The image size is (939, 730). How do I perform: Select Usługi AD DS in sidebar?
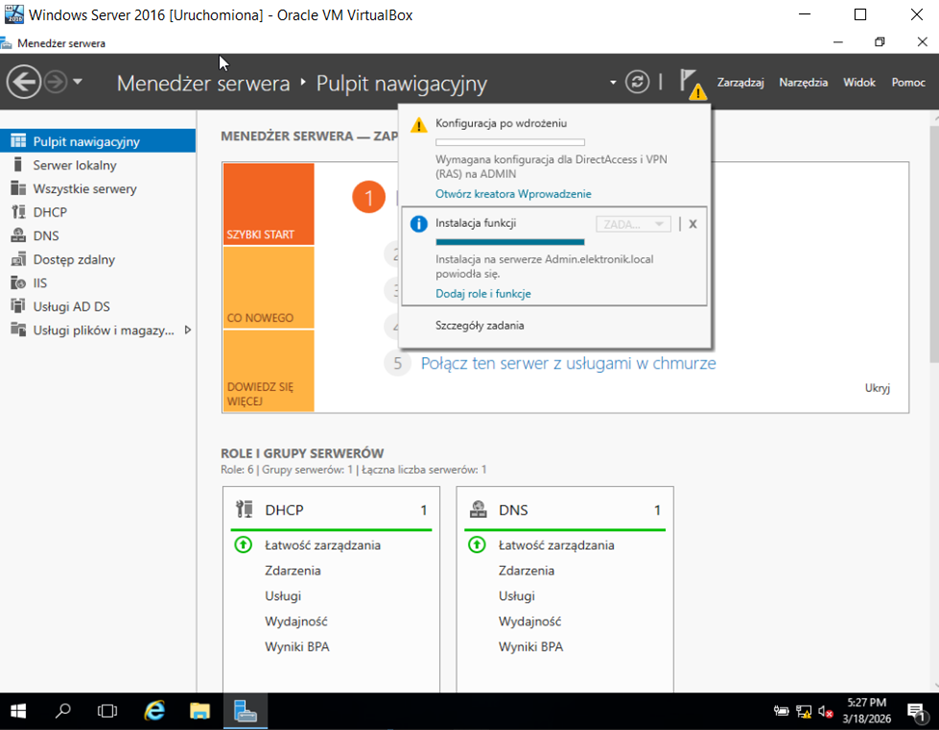click(71, 306)
